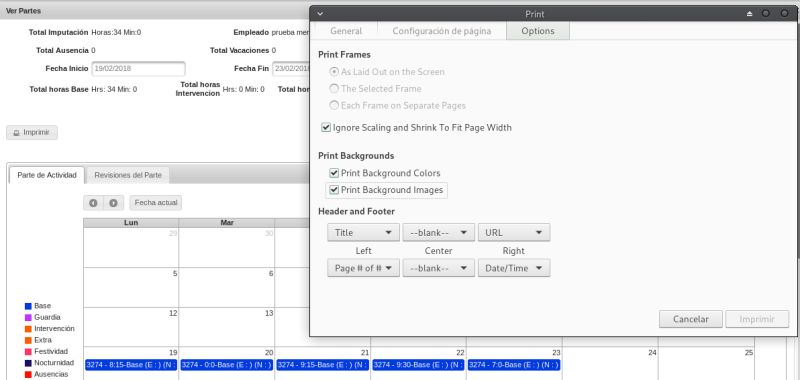This screenshot has width=800, height=380.
Task: Open calendar event 3274 - 8:15-Base
Action: click(x=131, y=365)
